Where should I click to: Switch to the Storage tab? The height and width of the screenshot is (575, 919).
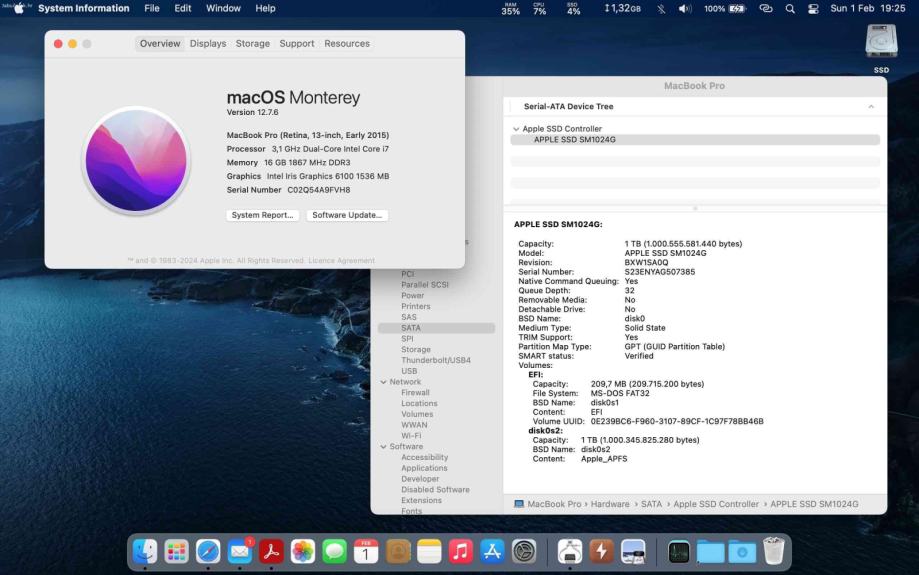pos(253,44)
